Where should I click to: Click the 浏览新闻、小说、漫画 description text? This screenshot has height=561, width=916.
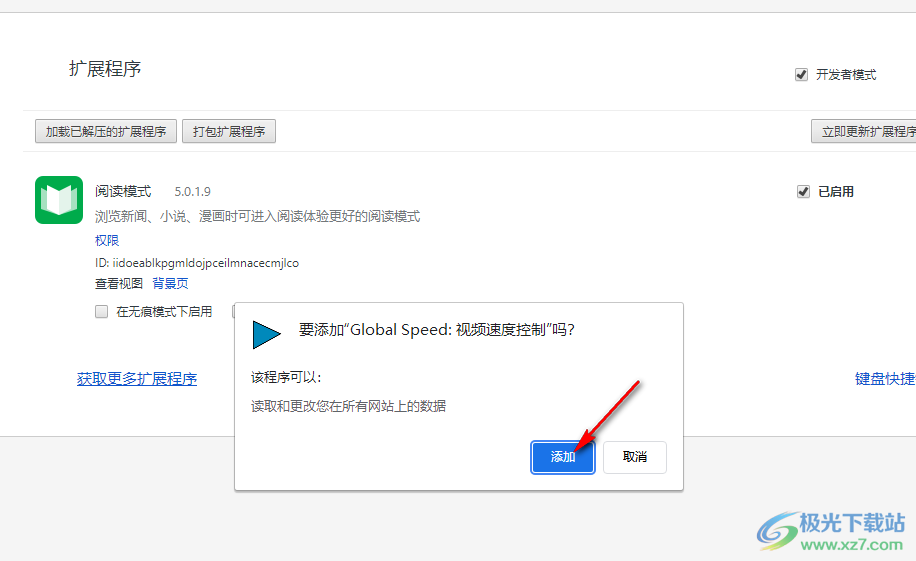pos(258,217)
